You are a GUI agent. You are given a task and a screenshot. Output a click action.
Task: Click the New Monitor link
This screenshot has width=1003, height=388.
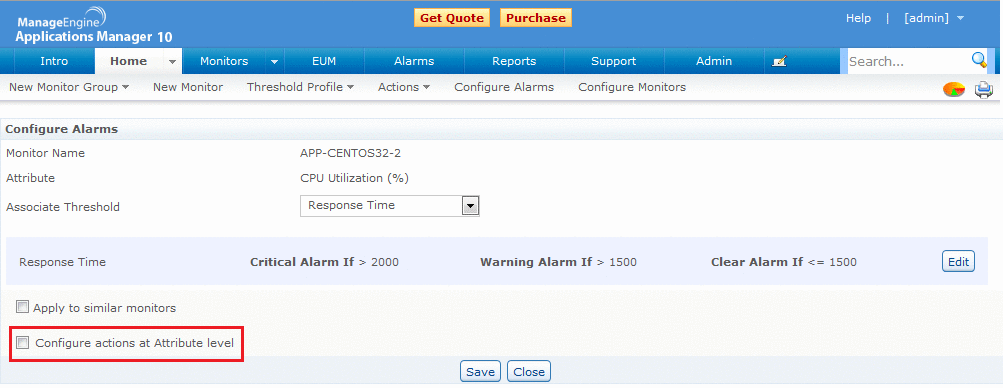point(188,87)
